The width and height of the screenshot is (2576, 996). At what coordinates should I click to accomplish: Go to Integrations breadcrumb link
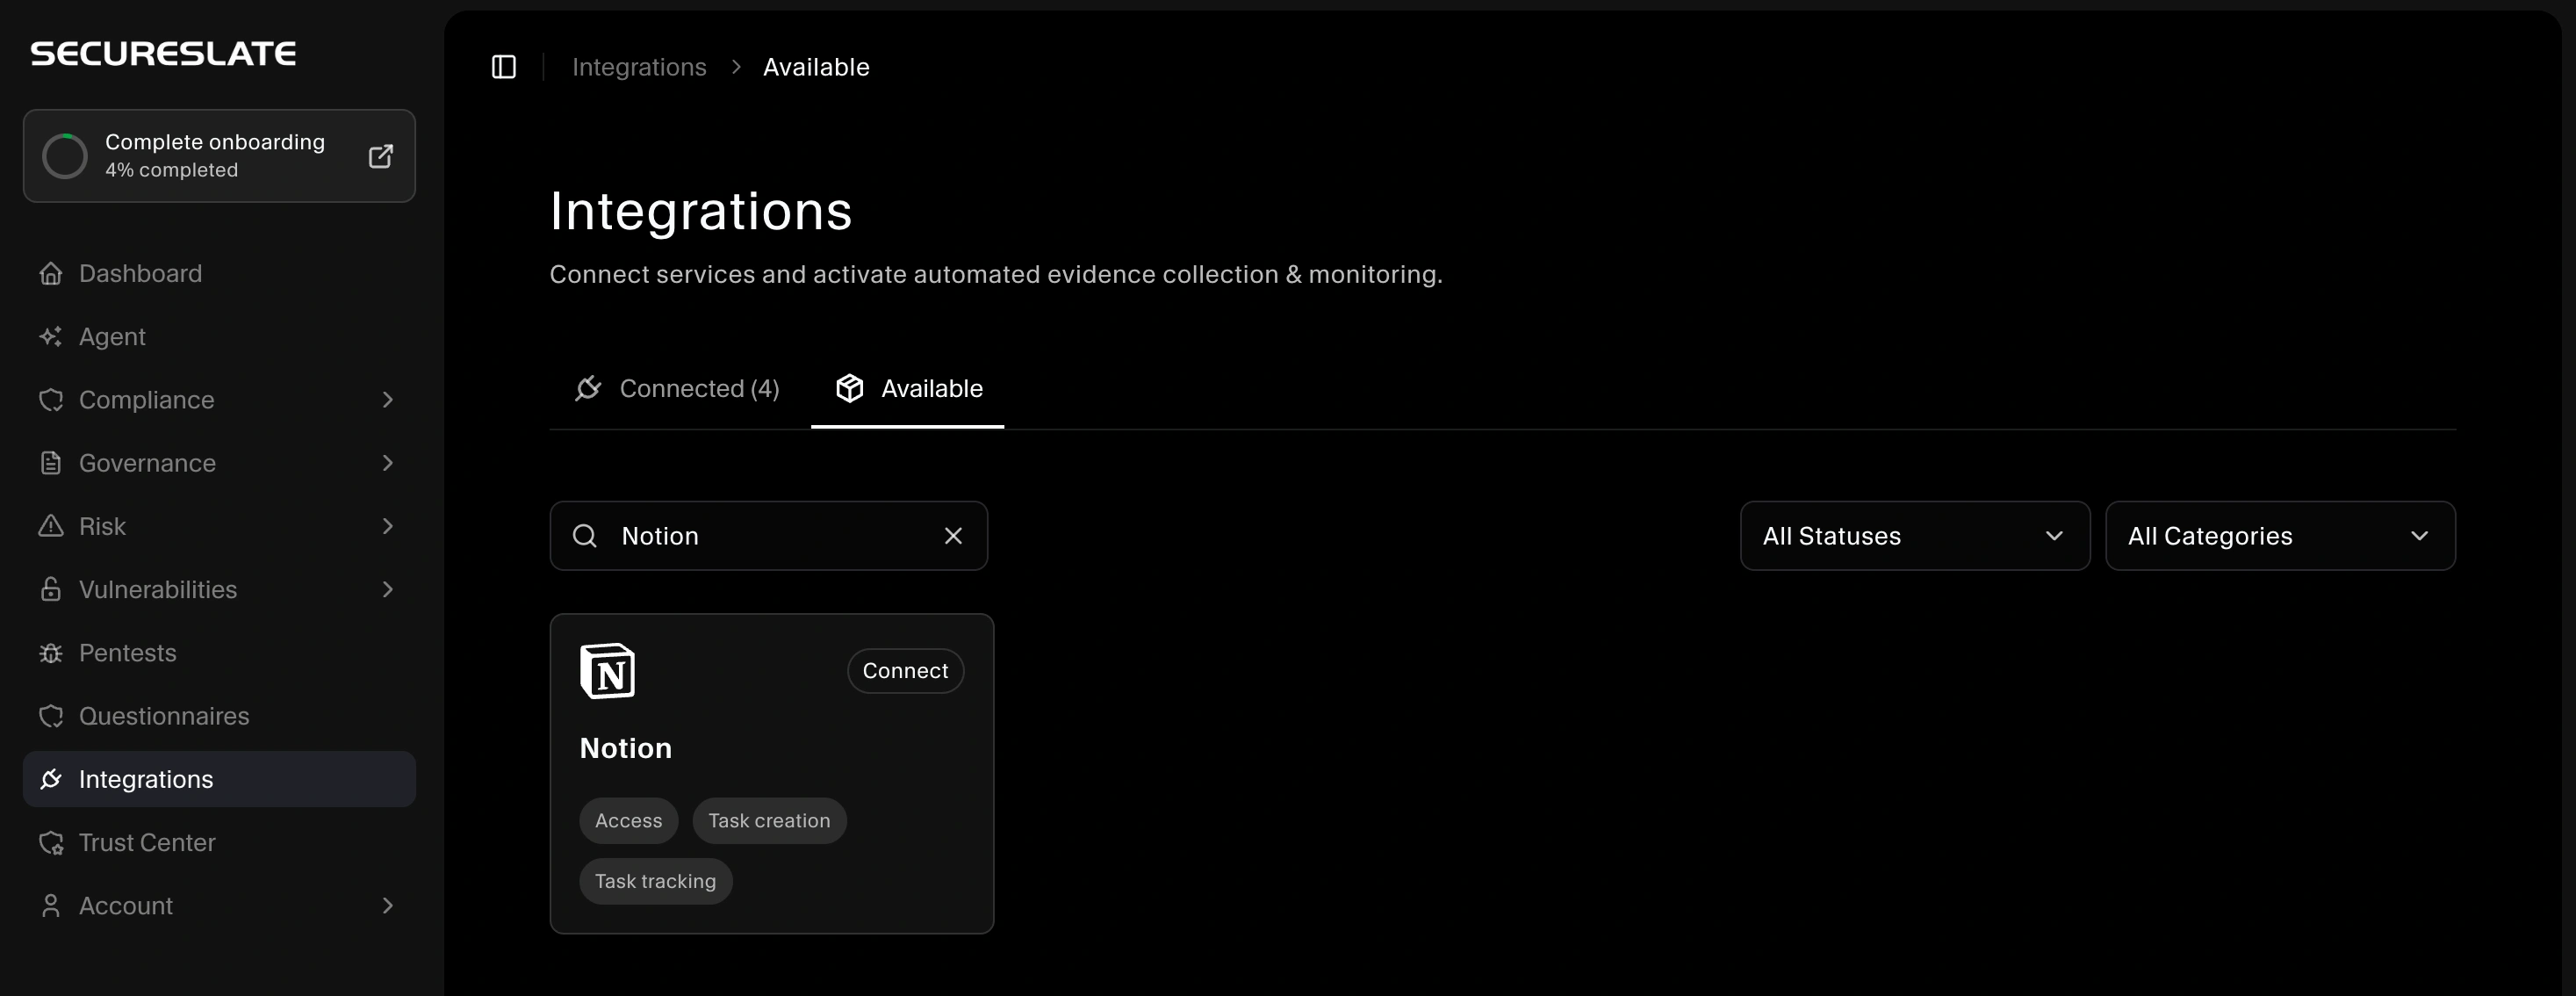639,67
